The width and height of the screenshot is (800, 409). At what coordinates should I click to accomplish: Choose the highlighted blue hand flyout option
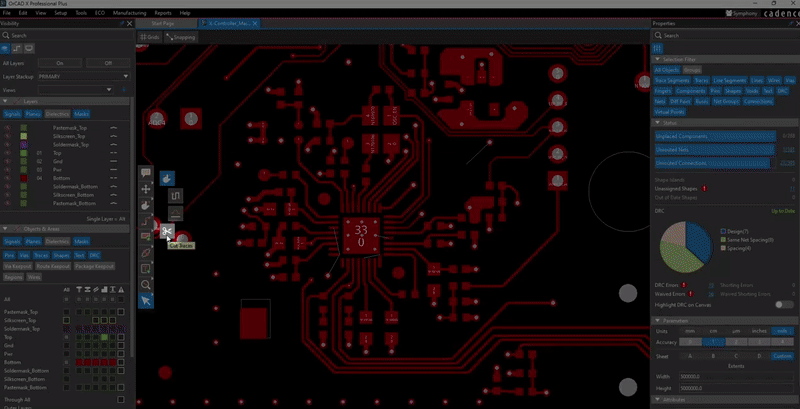tap(167, 178)
